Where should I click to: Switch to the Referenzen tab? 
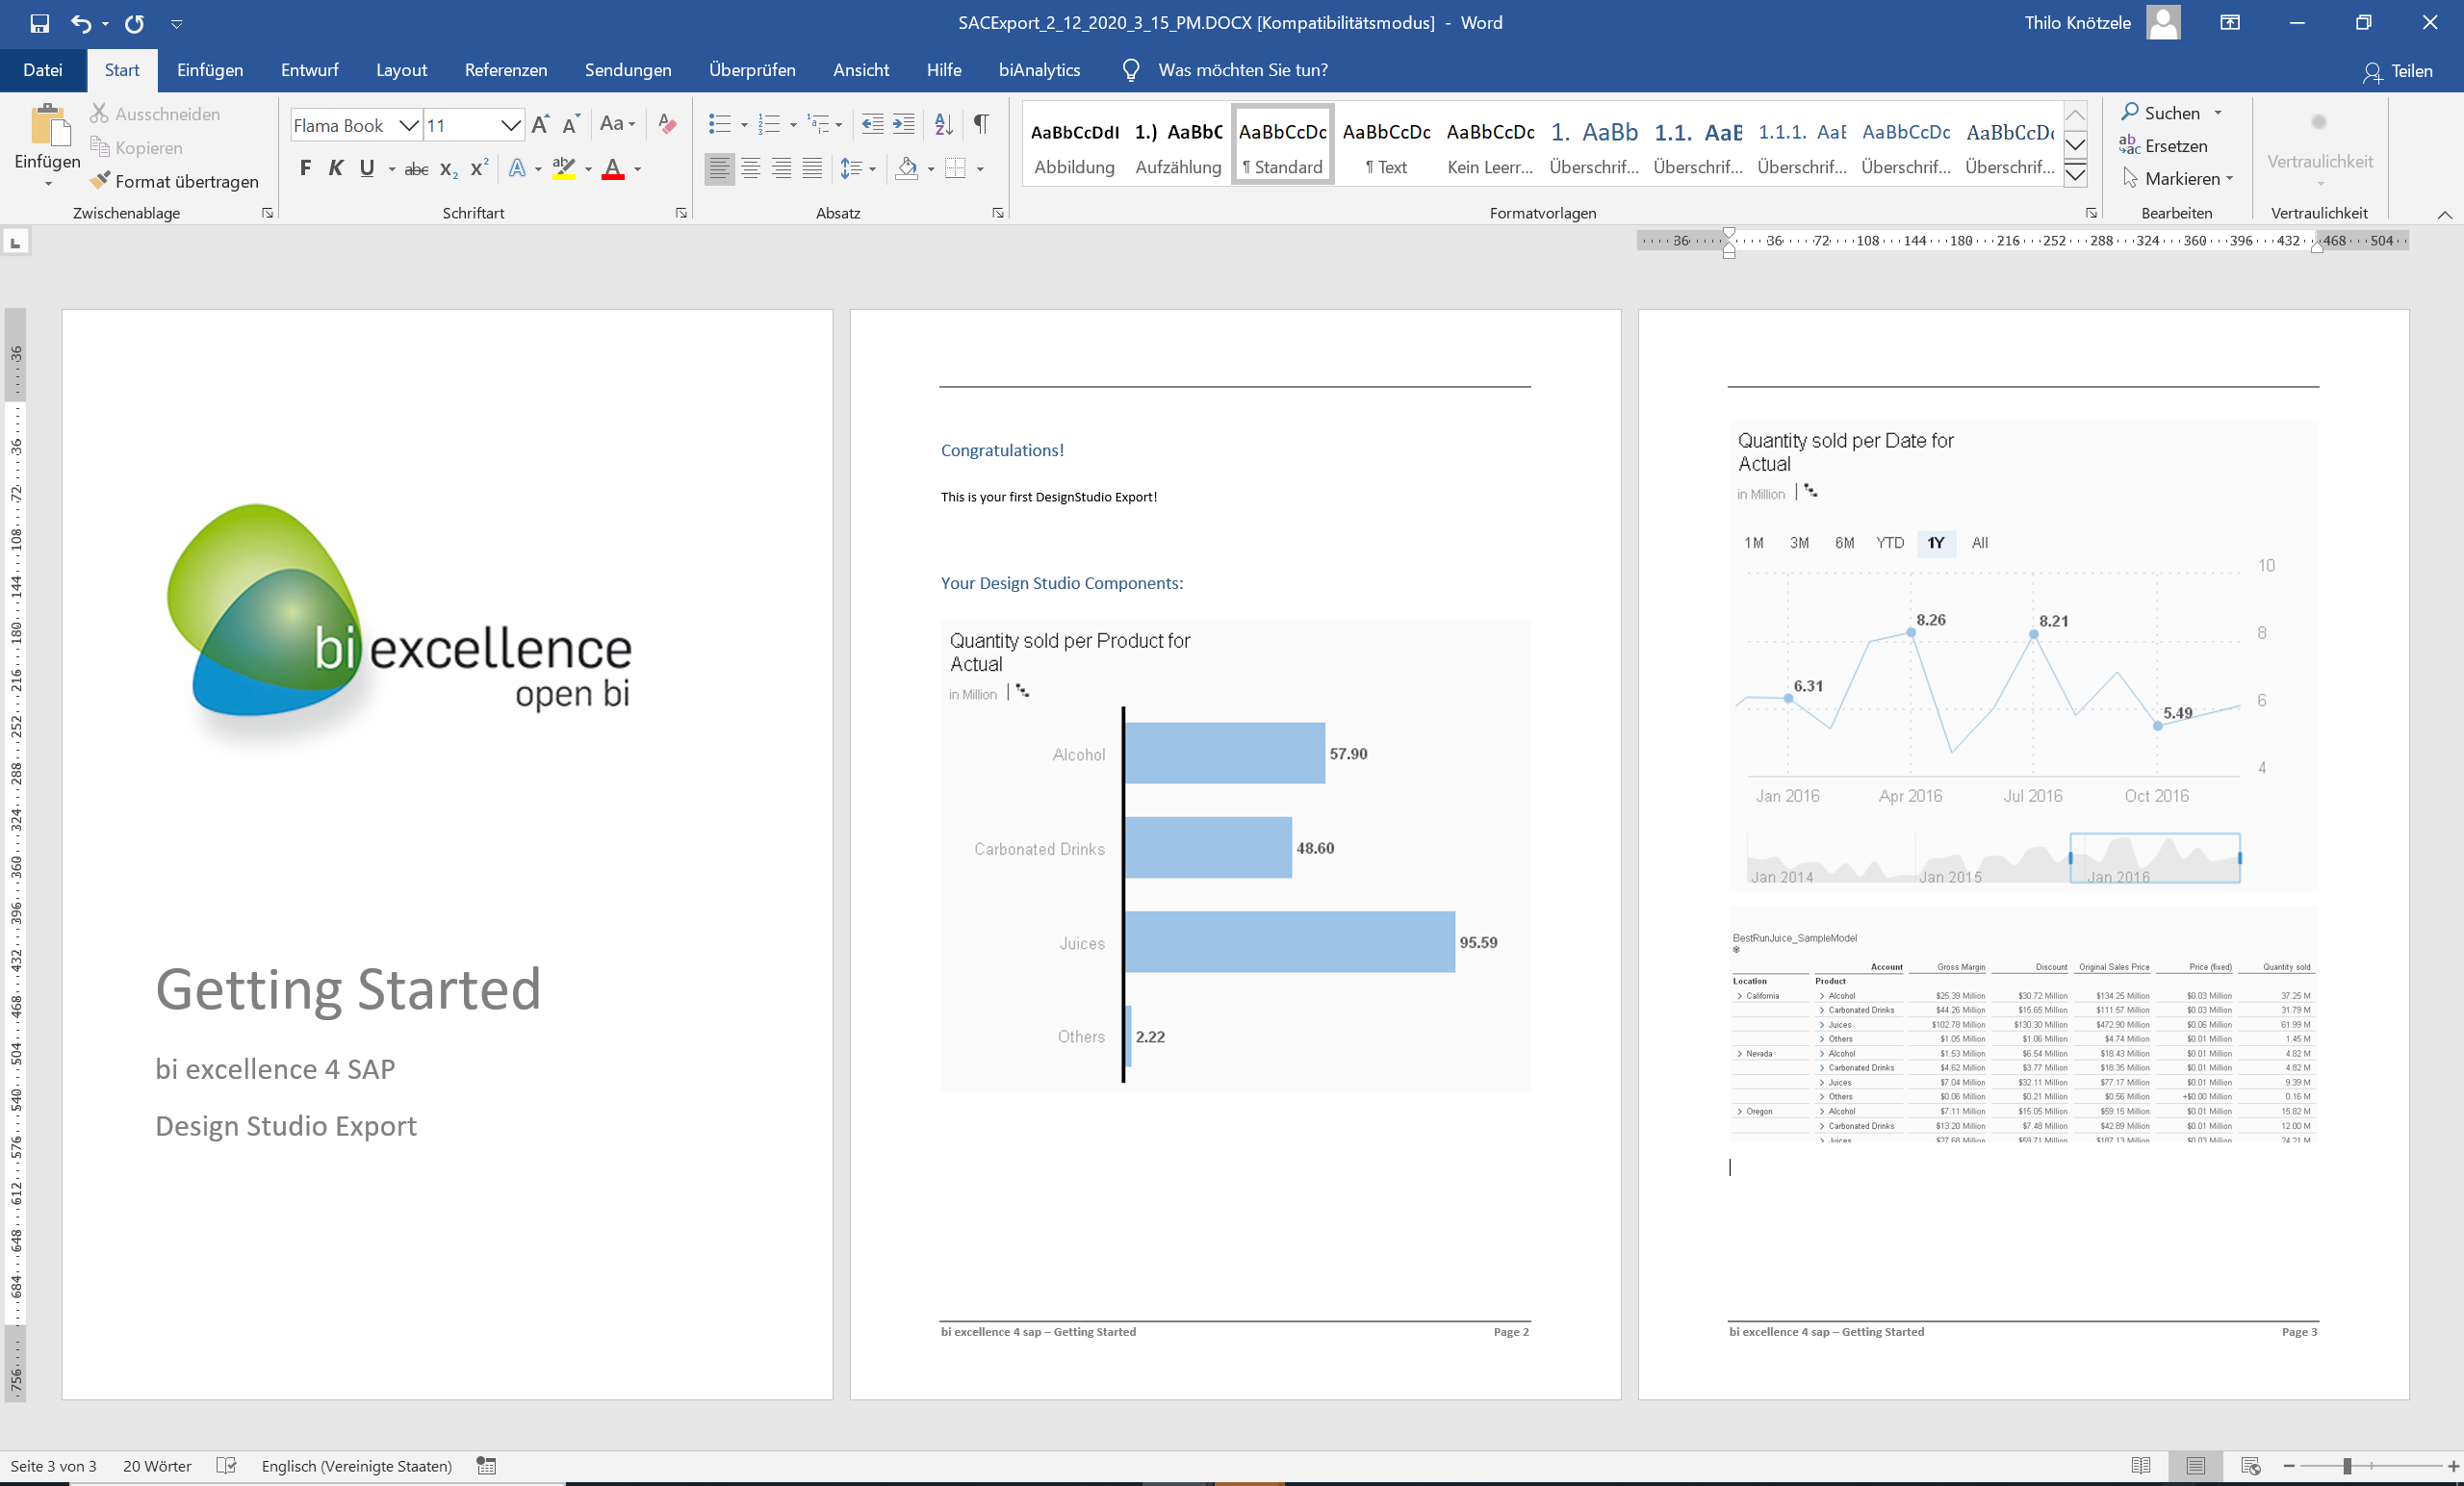point(506,70)
